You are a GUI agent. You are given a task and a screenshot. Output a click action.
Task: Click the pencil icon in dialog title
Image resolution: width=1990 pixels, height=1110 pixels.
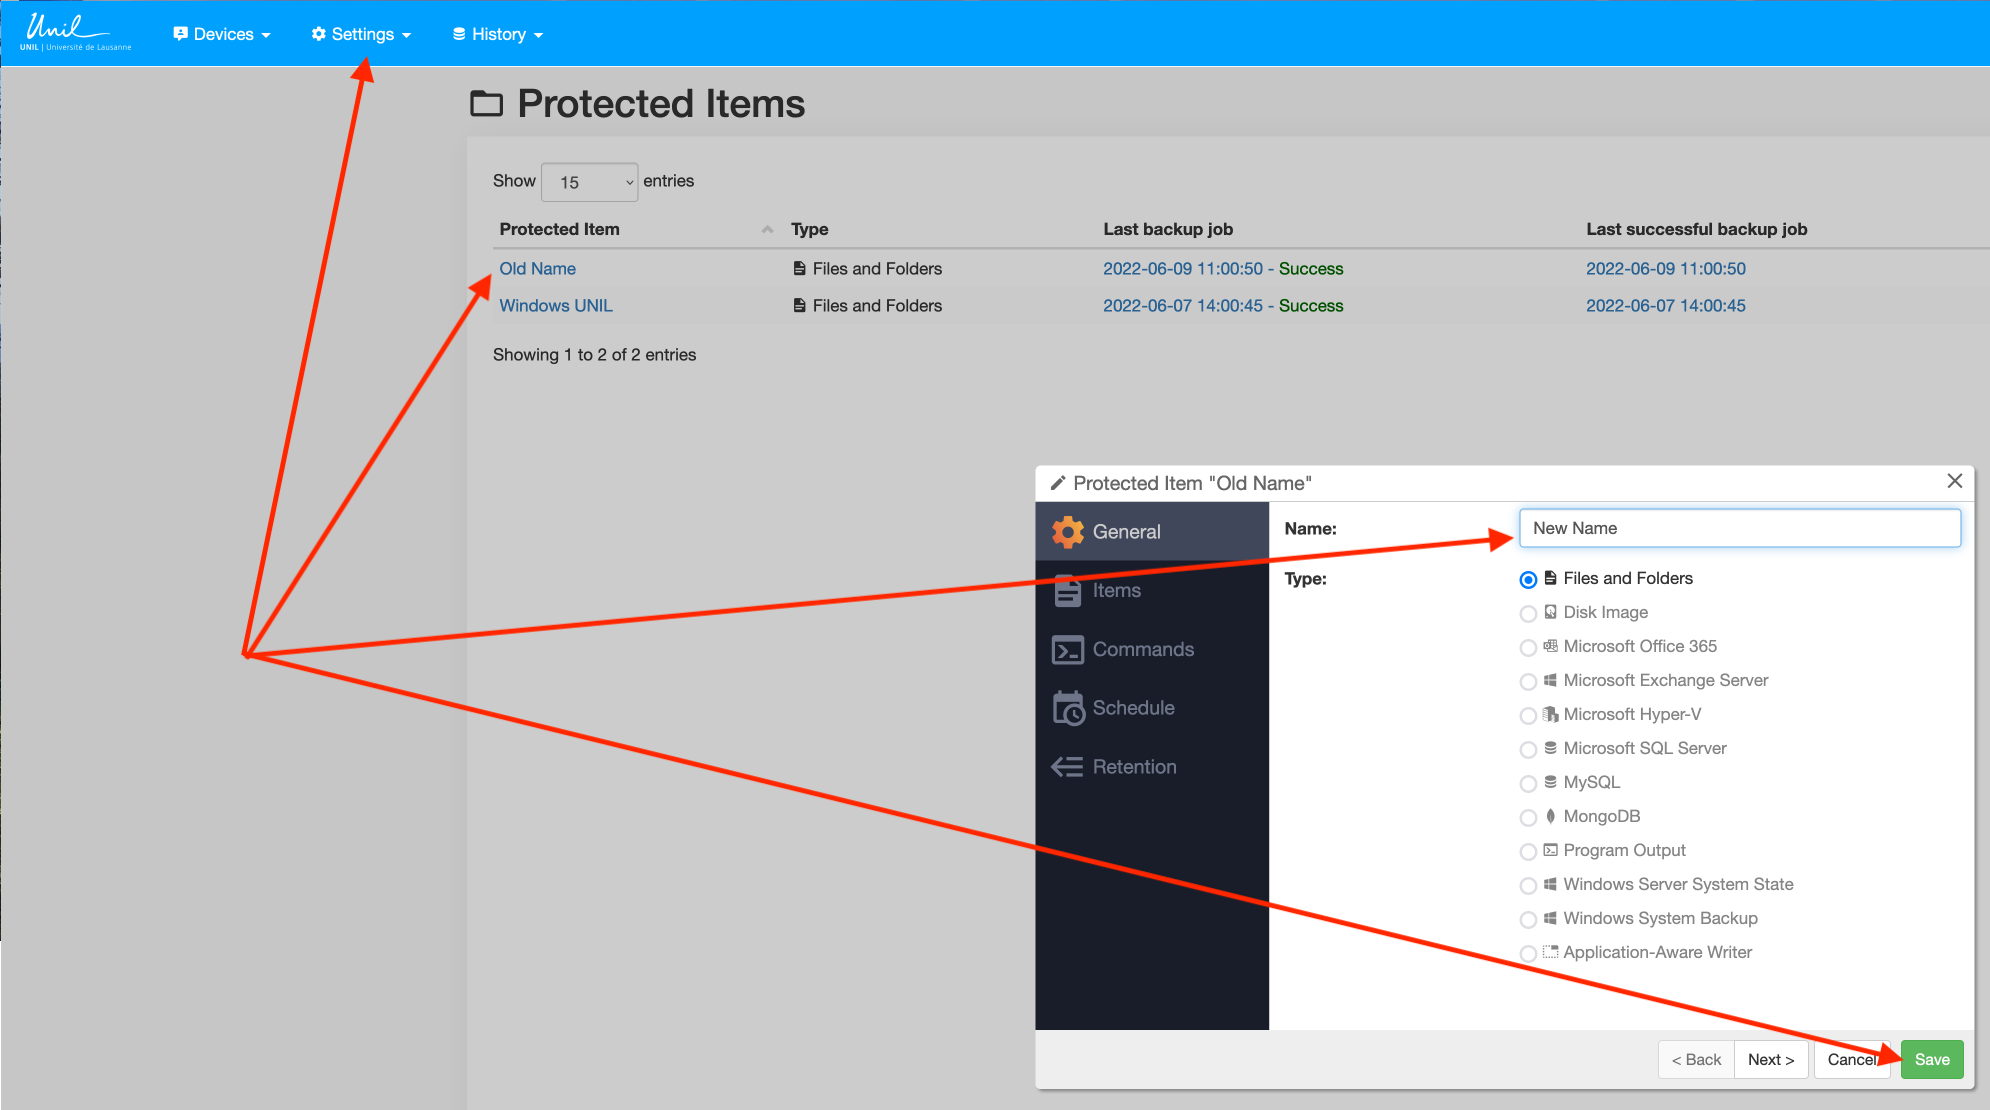[x=1057, y=483]
